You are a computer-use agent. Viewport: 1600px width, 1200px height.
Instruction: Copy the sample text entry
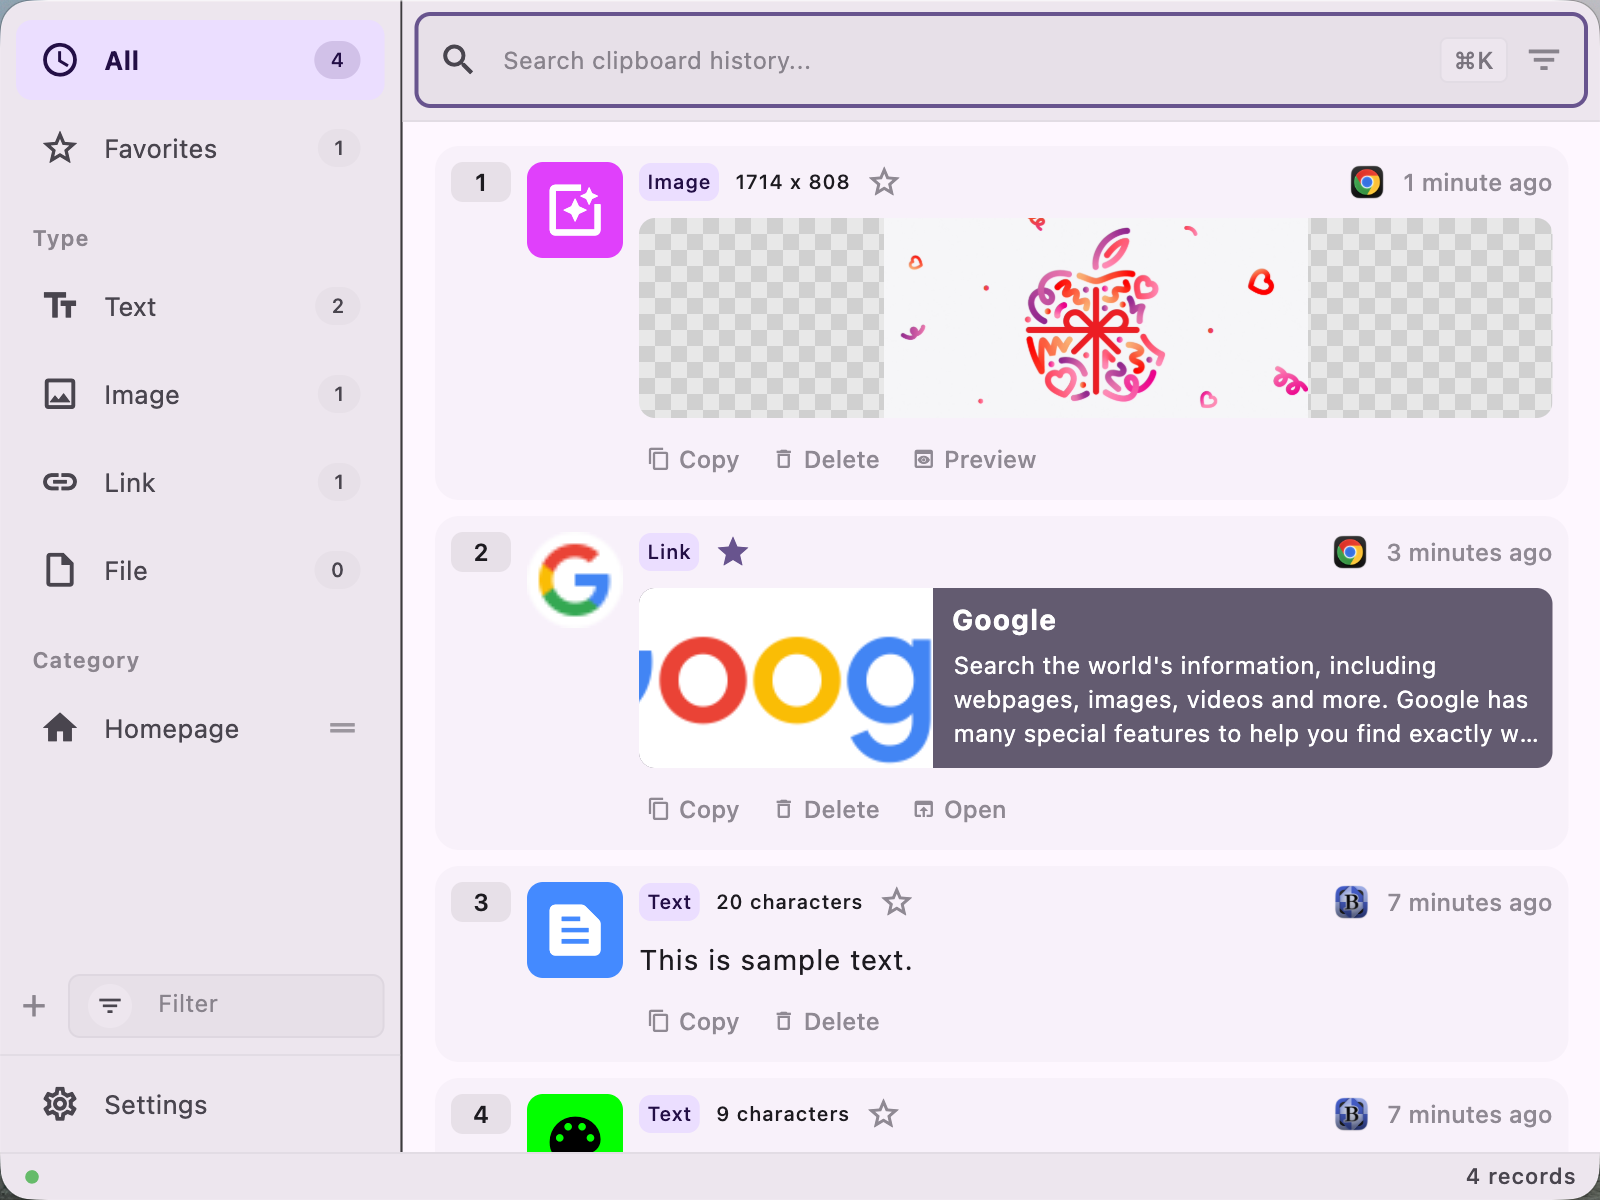point(693,1021)
